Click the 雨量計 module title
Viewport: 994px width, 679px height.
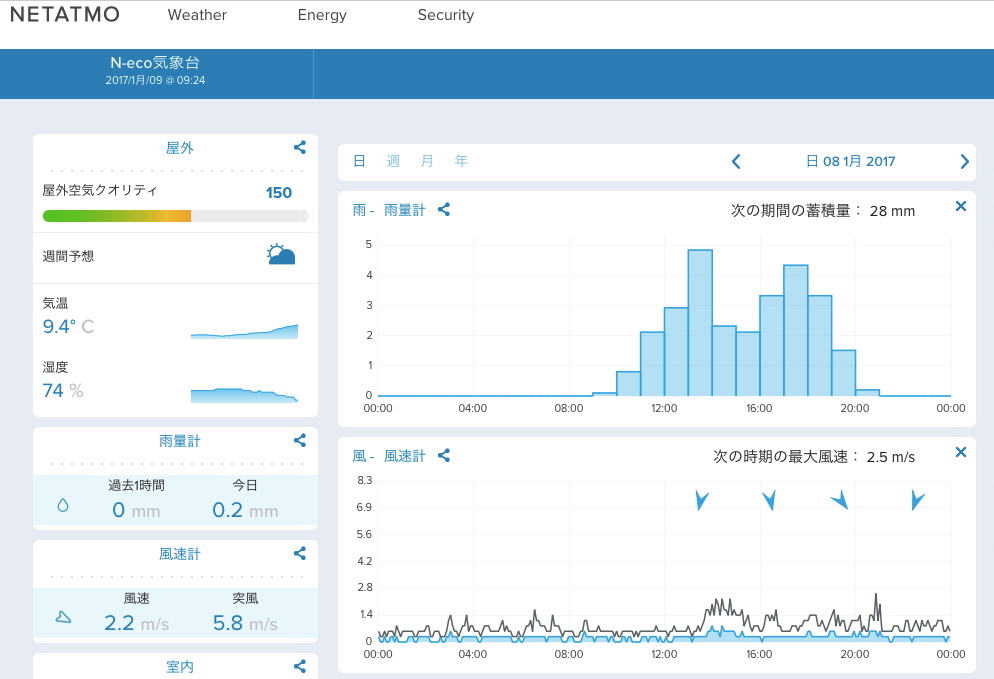179,441
